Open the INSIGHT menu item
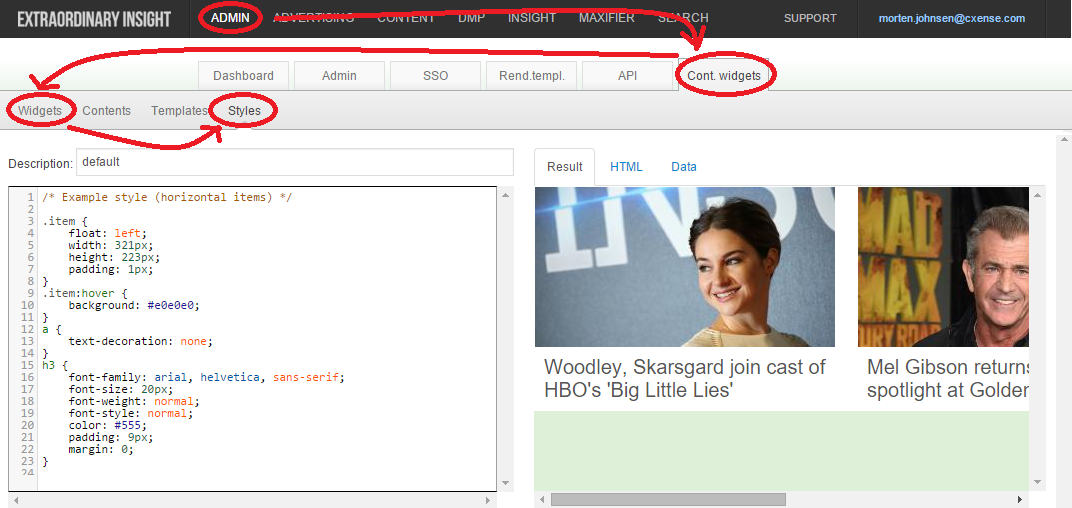 (532, 18)
